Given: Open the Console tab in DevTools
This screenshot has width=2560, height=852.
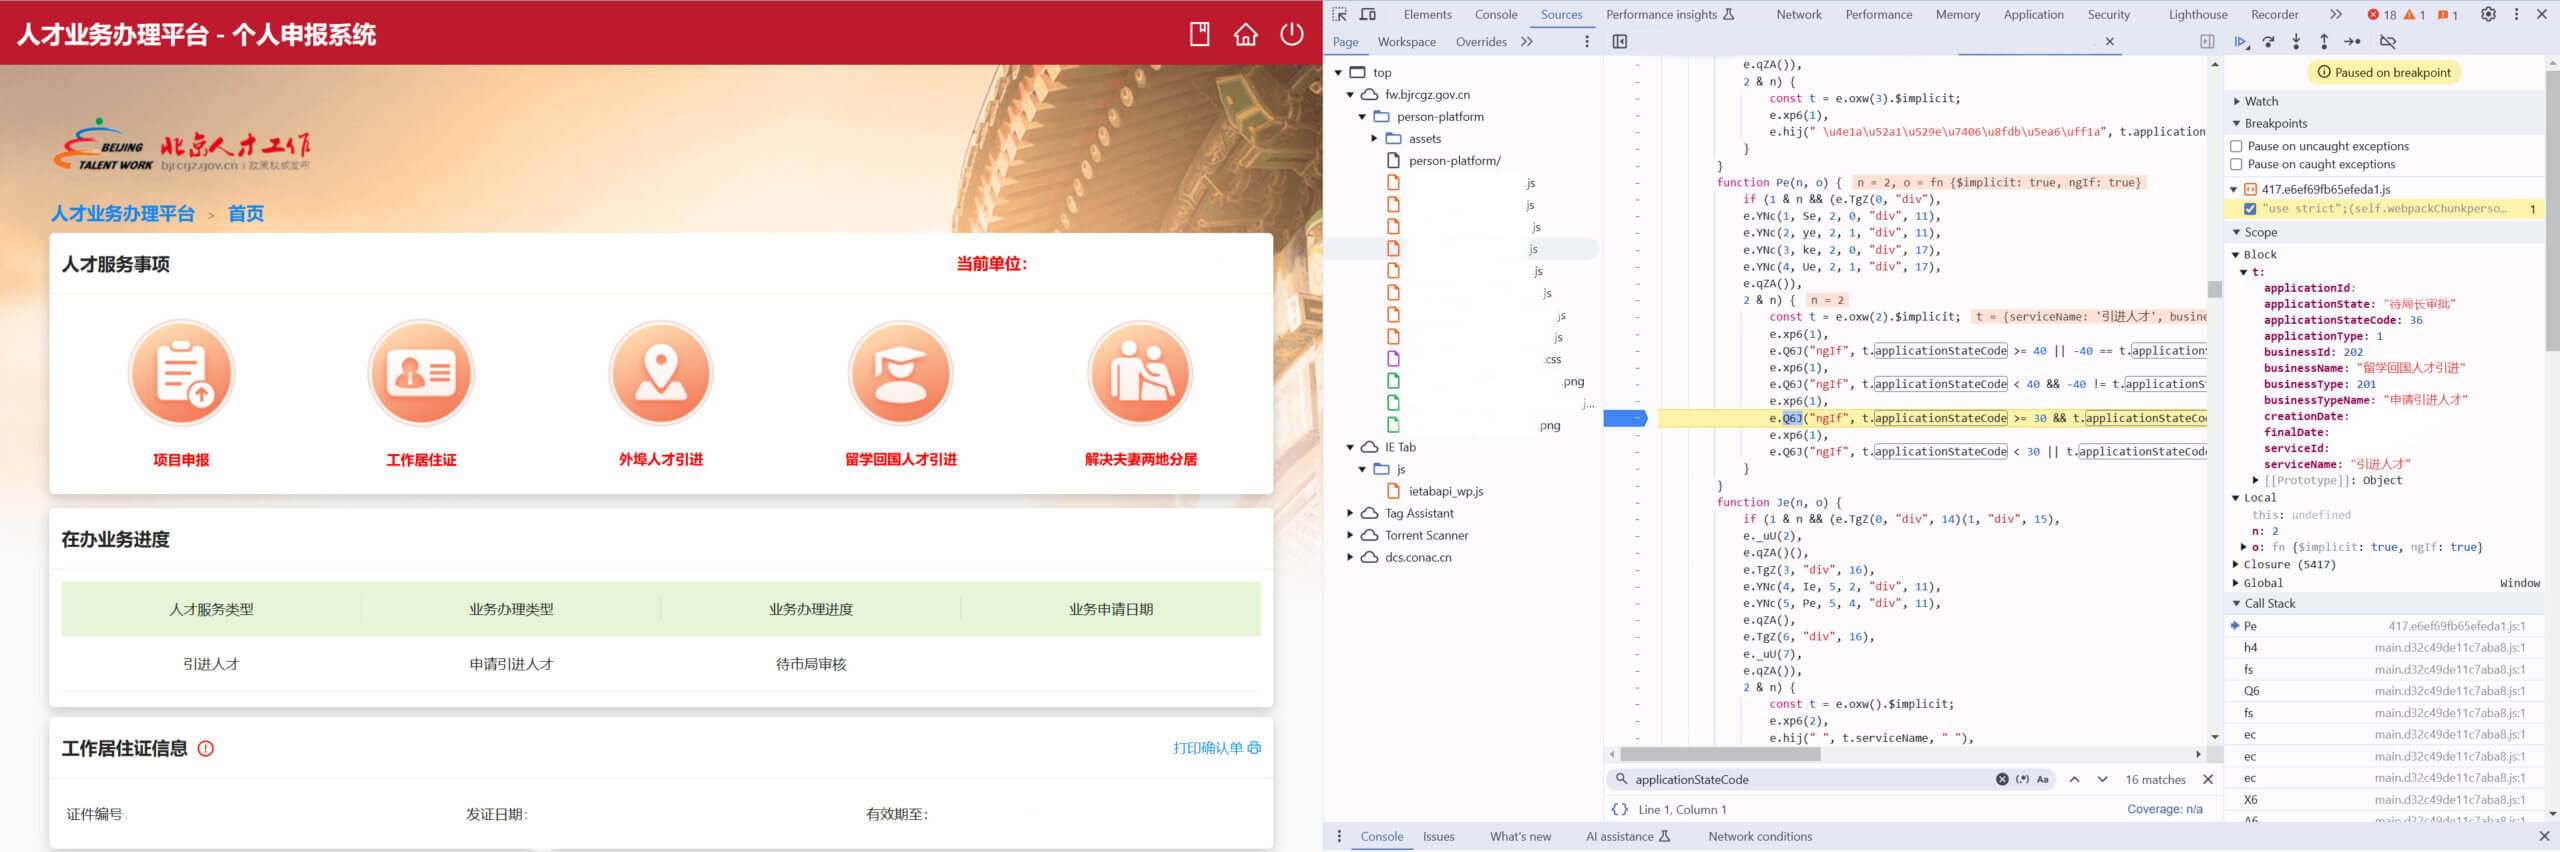Looking at the screenshot, I should point(1495,14).
